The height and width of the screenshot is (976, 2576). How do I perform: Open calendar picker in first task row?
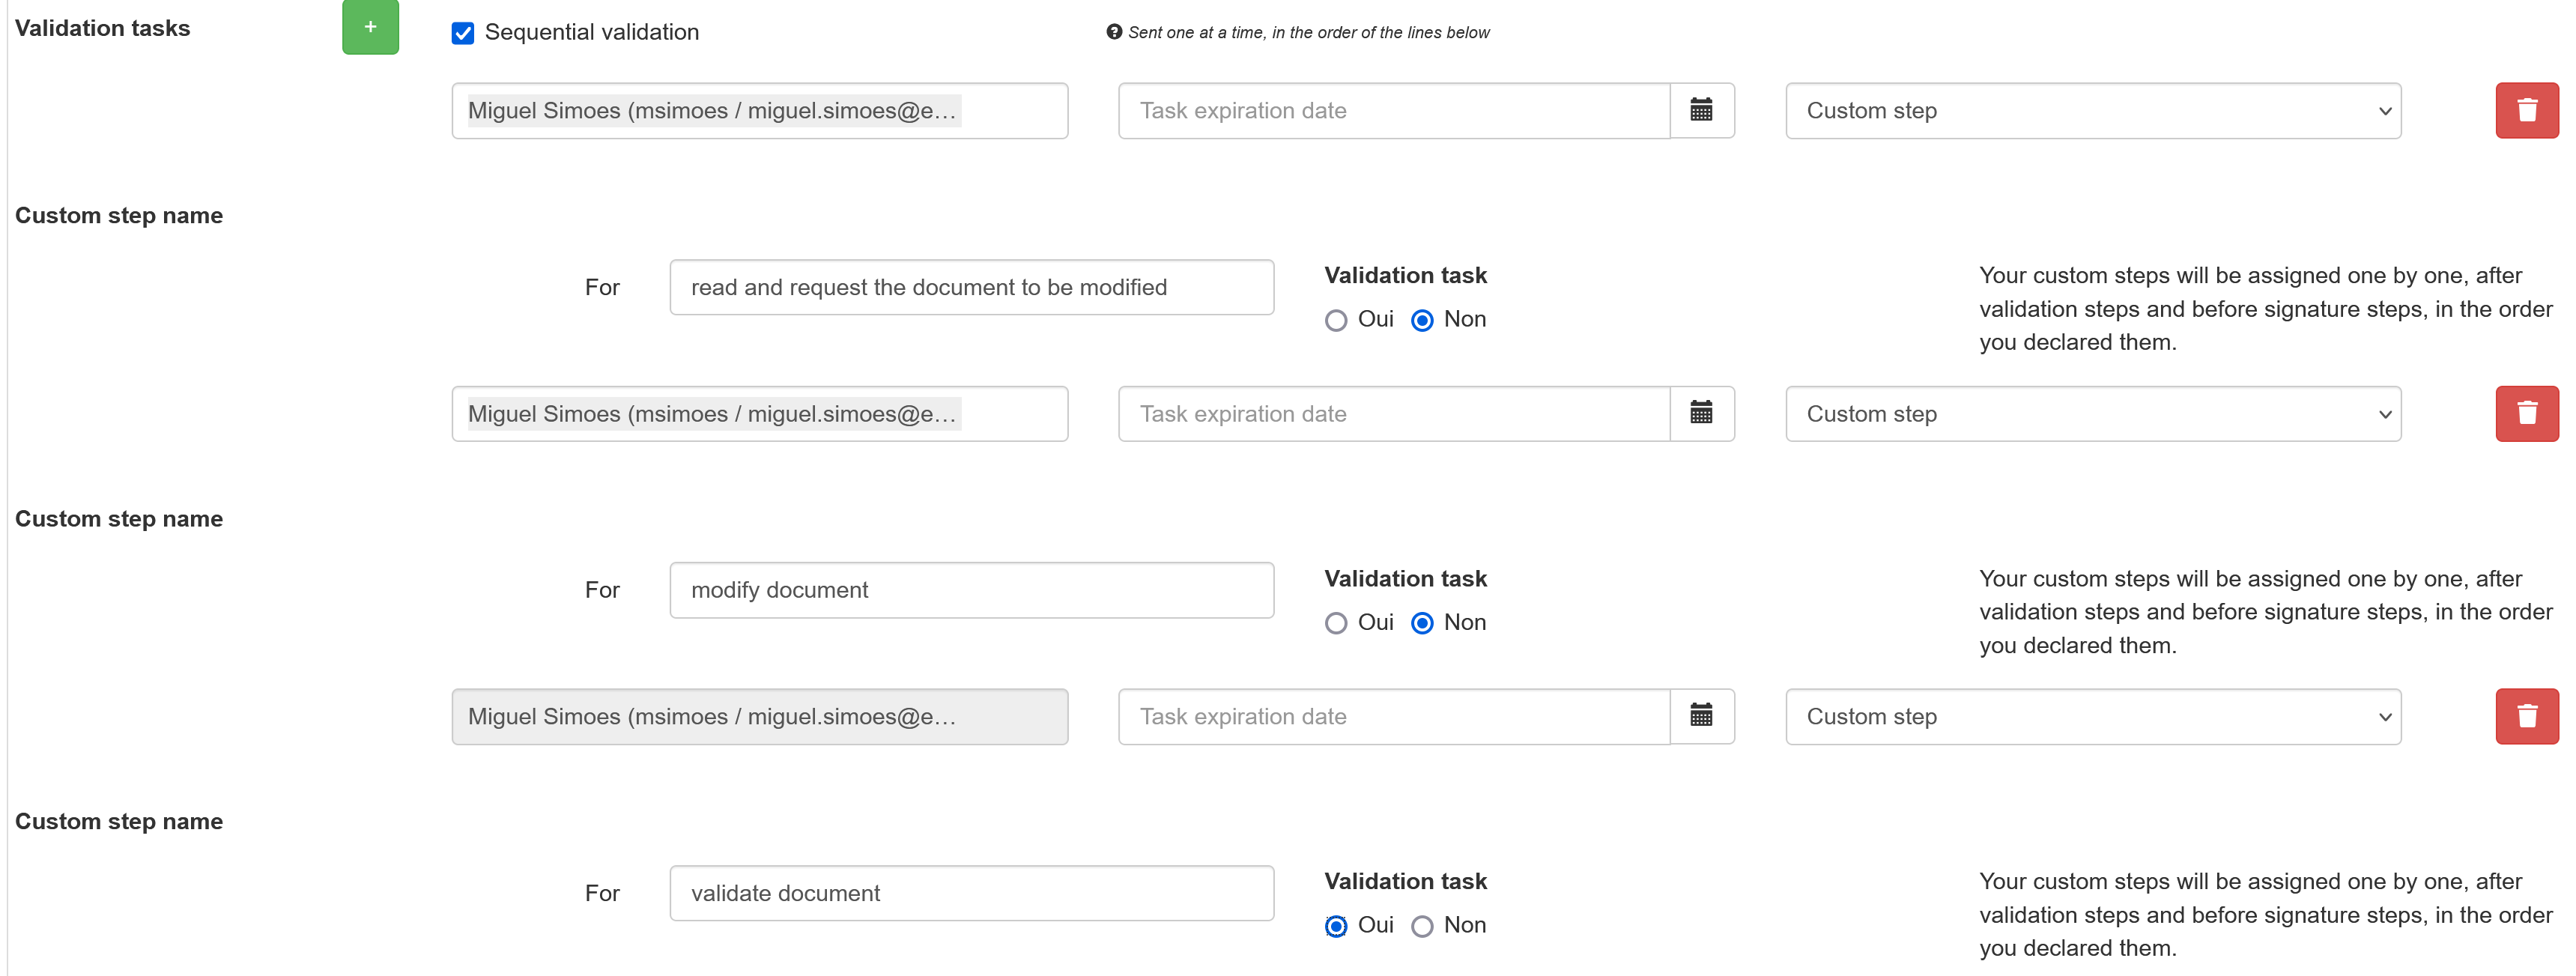[x=1701, y=110]
